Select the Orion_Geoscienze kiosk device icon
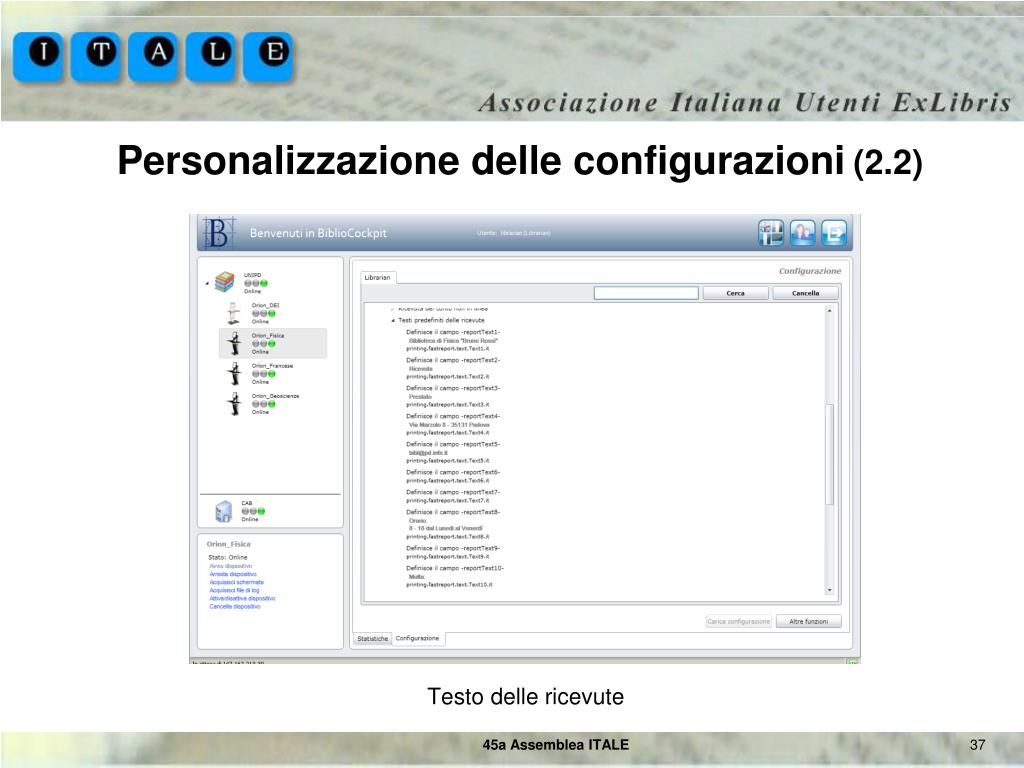The width and height of the screenshot is (1024, 768). [x=234, y=404]
